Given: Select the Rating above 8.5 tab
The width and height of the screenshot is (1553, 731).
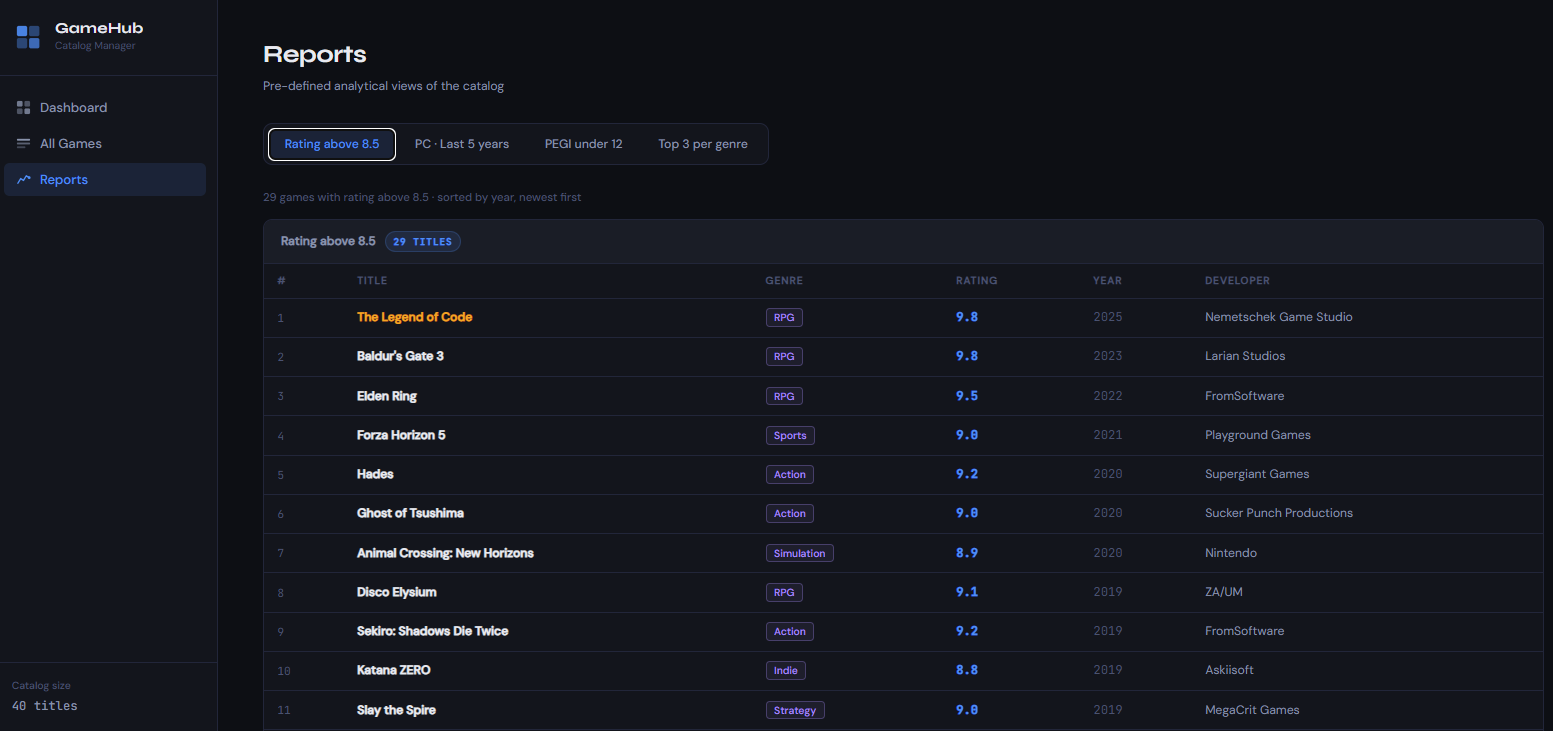Looking at the screenshot, I should click(332, 144).
